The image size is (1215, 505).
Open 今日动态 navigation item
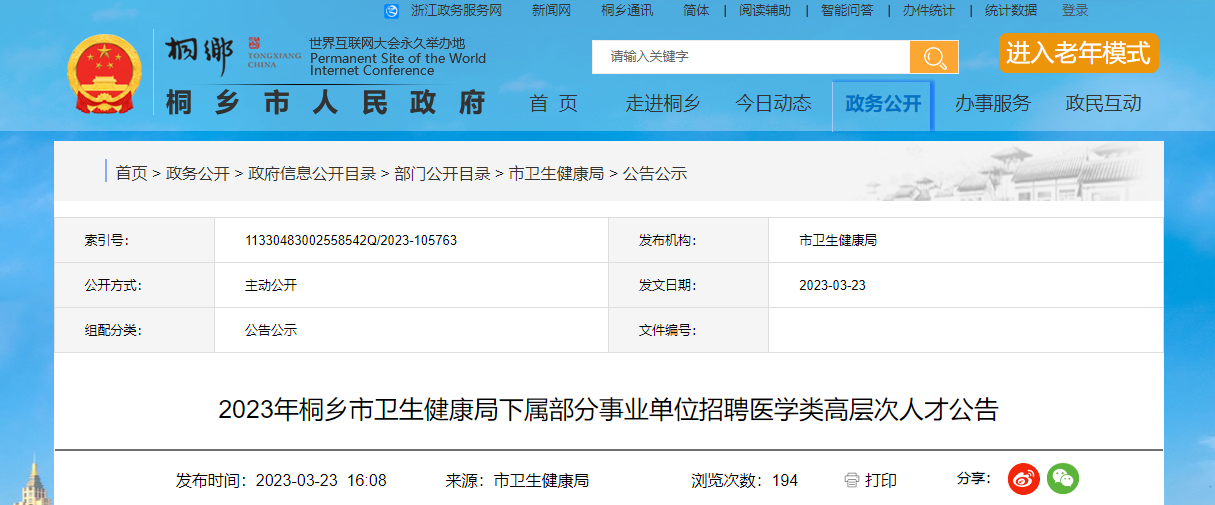click(773, 103)
